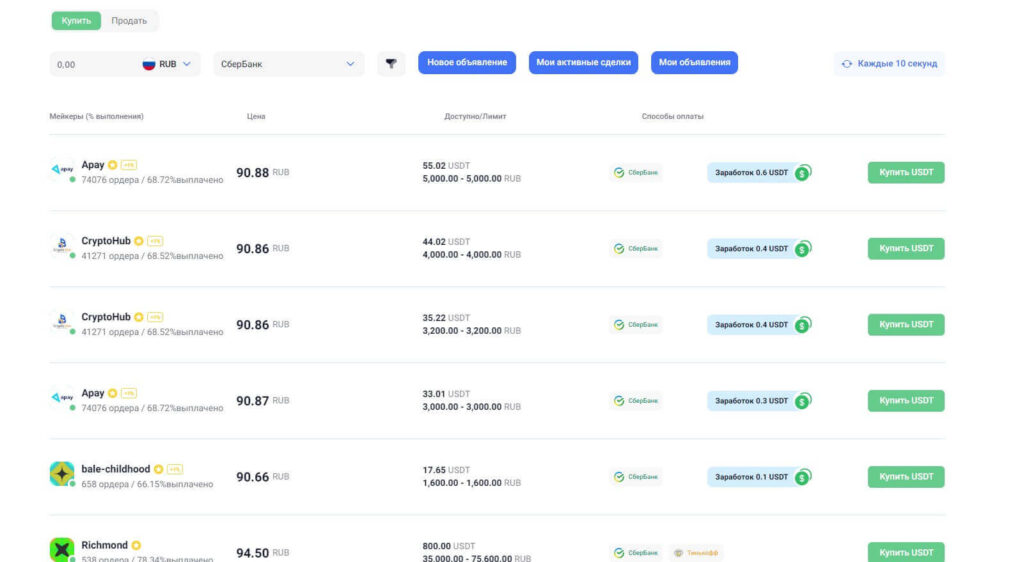Click Купить USDT in the 90.88 row
The width and height of the screenshot is (1024, 562).
click(906, 172)
